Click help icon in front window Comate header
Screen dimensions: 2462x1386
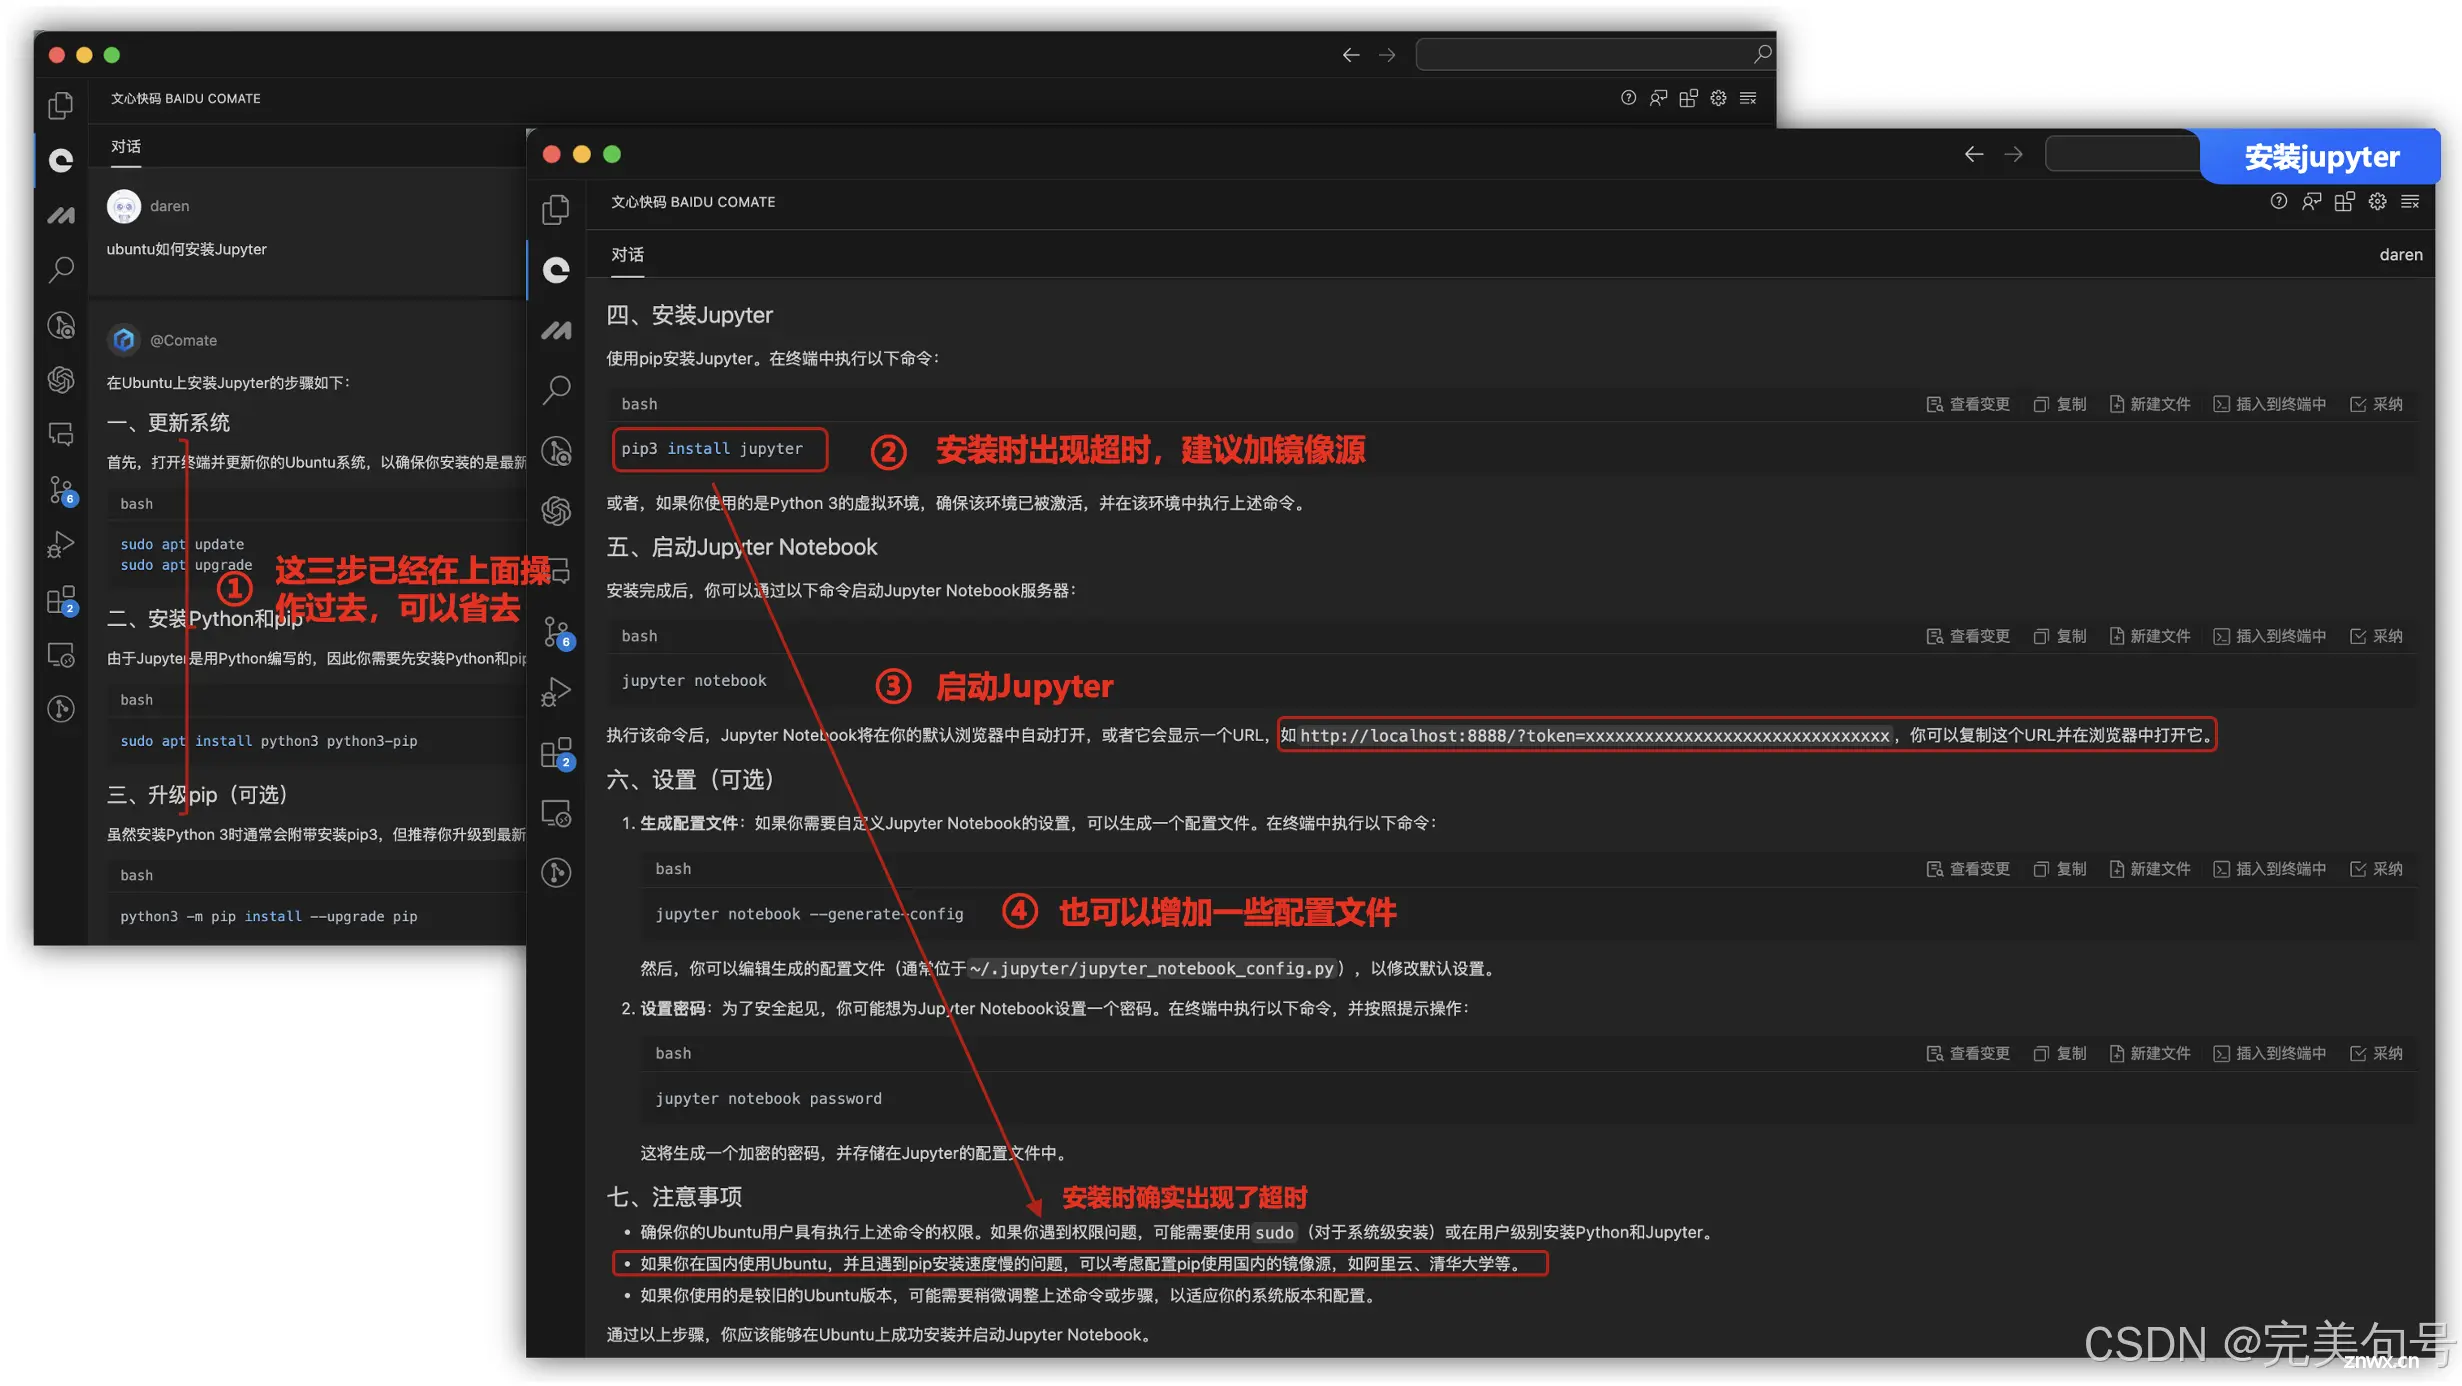(2278, 201)
